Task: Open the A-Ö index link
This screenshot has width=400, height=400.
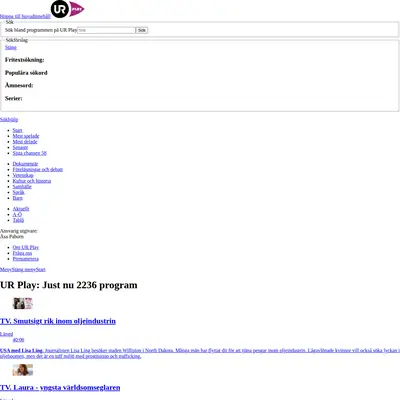Action: pyautogui.click(x=17, y=214)
